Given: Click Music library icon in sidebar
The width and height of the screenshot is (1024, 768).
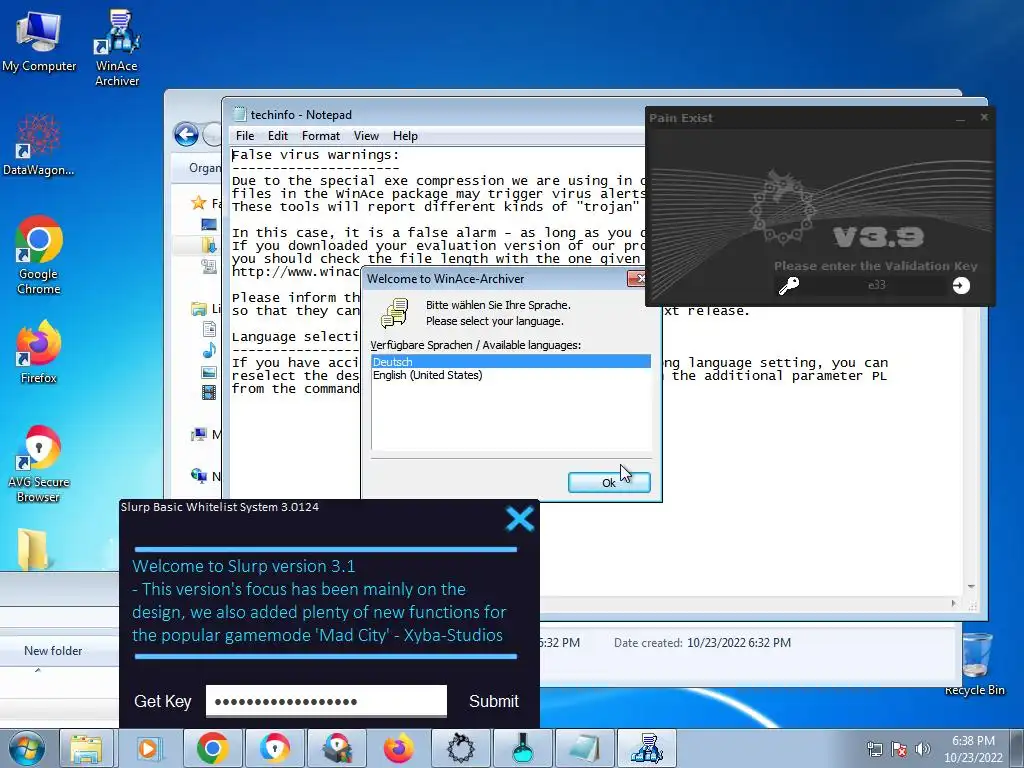Looking at the screenshot, I should click(209, 351).
